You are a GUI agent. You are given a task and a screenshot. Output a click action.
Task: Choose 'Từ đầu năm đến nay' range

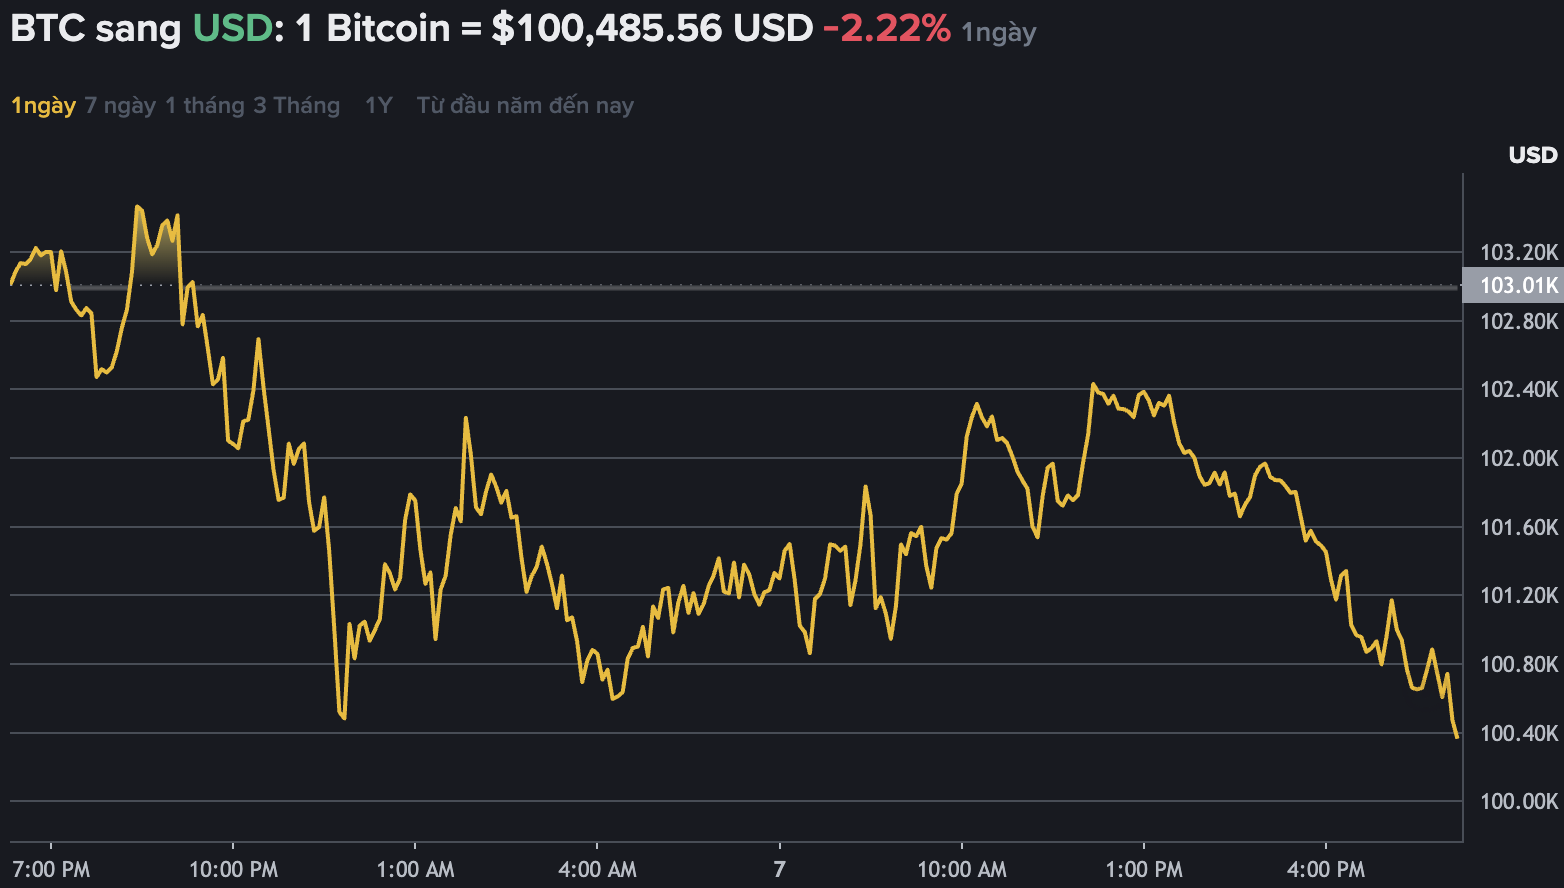[x=525, y=104]
